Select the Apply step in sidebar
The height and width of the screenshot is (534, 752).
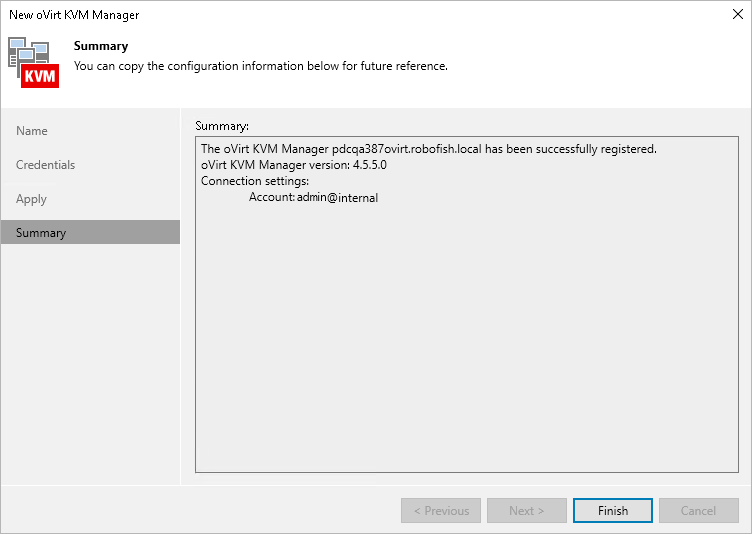pyautogui.click(x=31, y=199)
